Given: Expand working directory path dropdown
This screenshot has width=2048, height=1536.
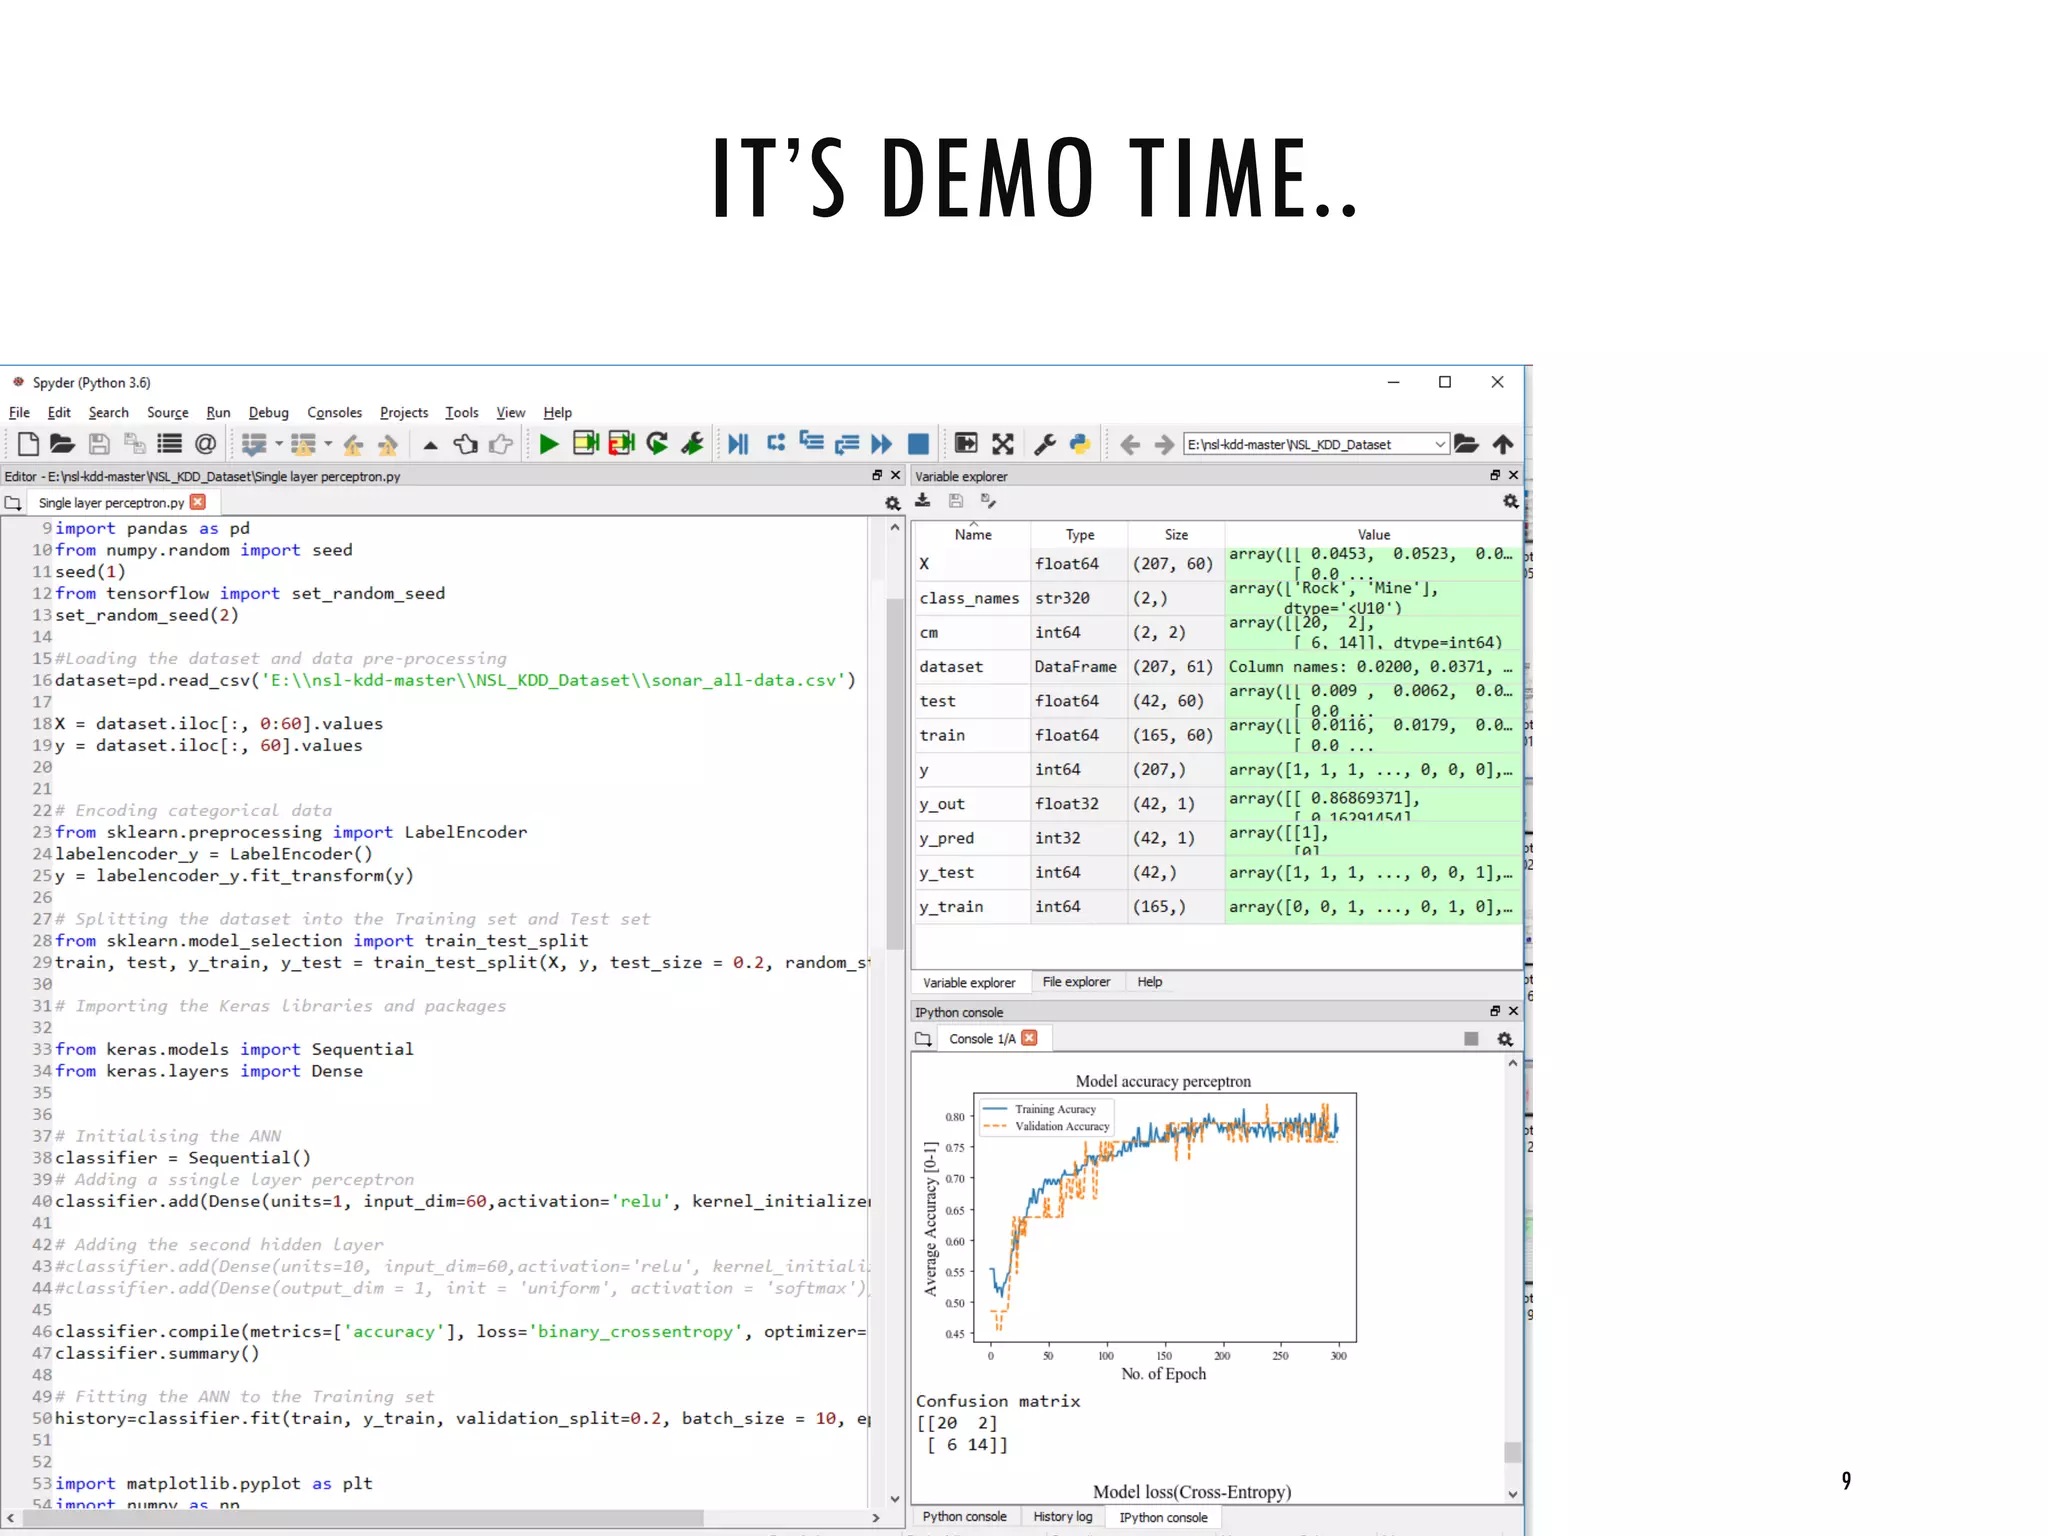Looking at the screenshot, I should coord(1439,444).
